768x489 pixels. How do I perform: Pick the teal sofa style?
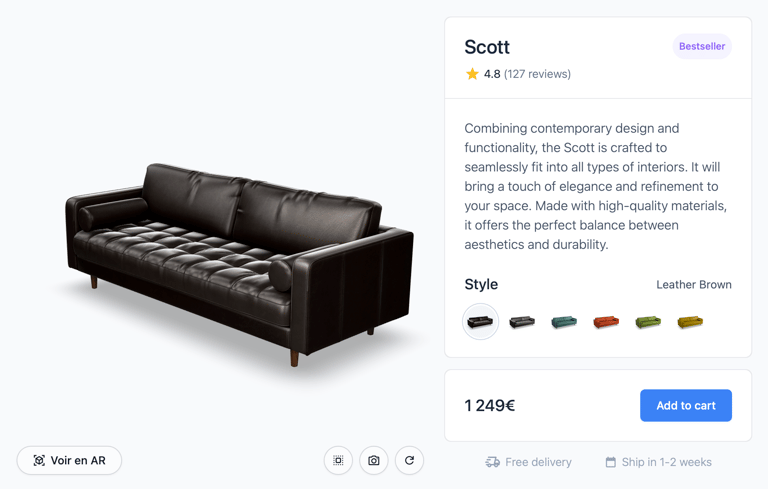tap(564, 322)
